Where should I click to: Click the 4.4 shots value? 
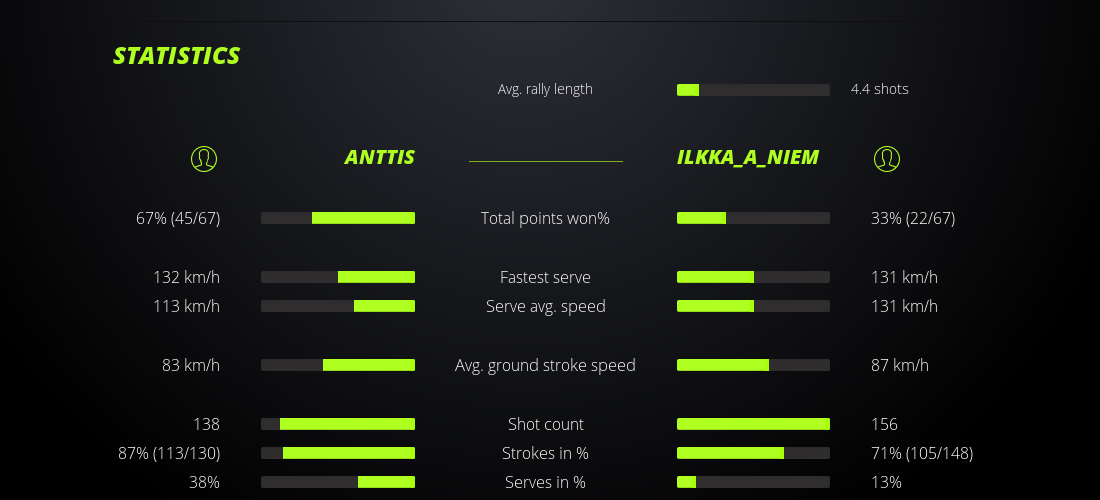(x=879, y=89)
